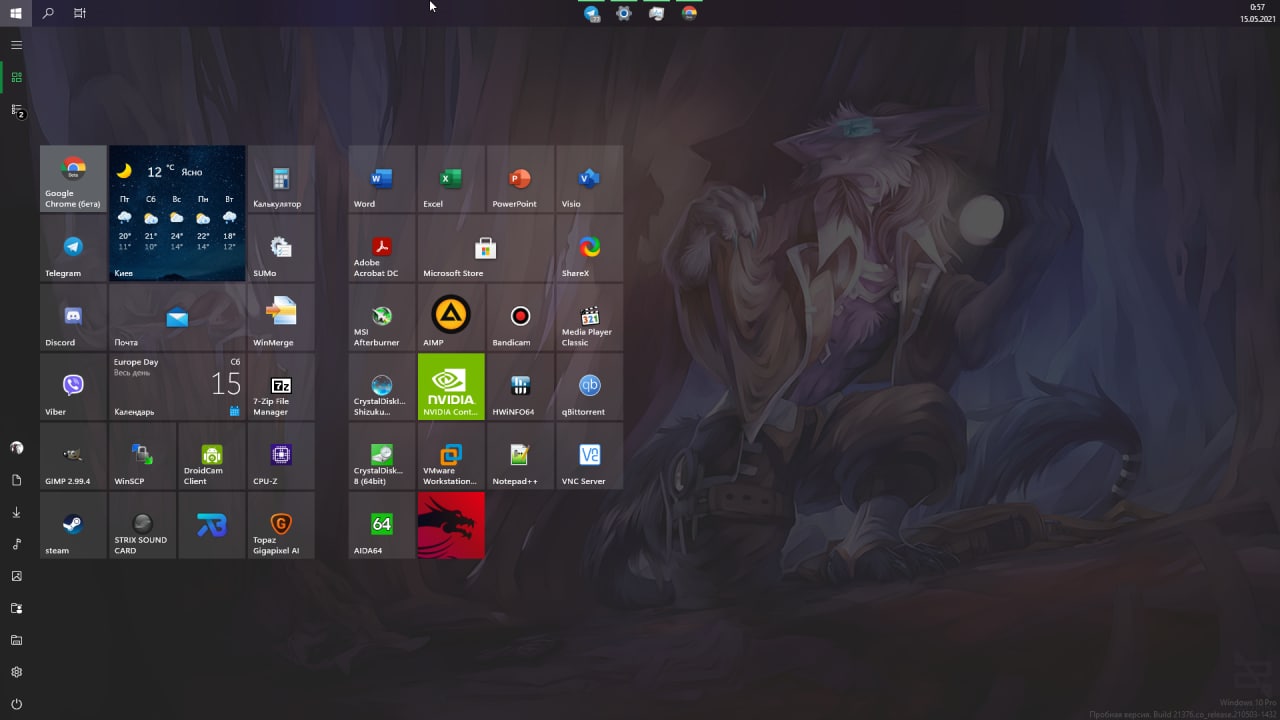
Task: Launch the AIMP tile
Action: pos(451,317)
